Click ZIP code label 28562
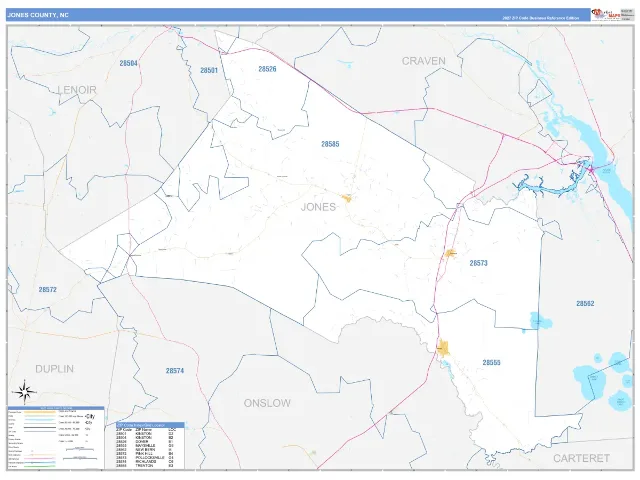640x480 pixels. (585, 303)
